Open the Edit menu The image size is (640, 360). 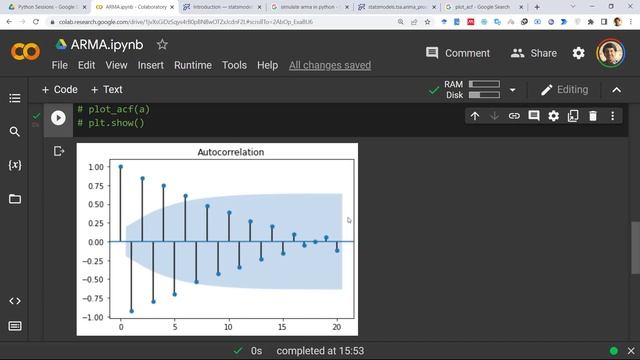click(87, 65)
